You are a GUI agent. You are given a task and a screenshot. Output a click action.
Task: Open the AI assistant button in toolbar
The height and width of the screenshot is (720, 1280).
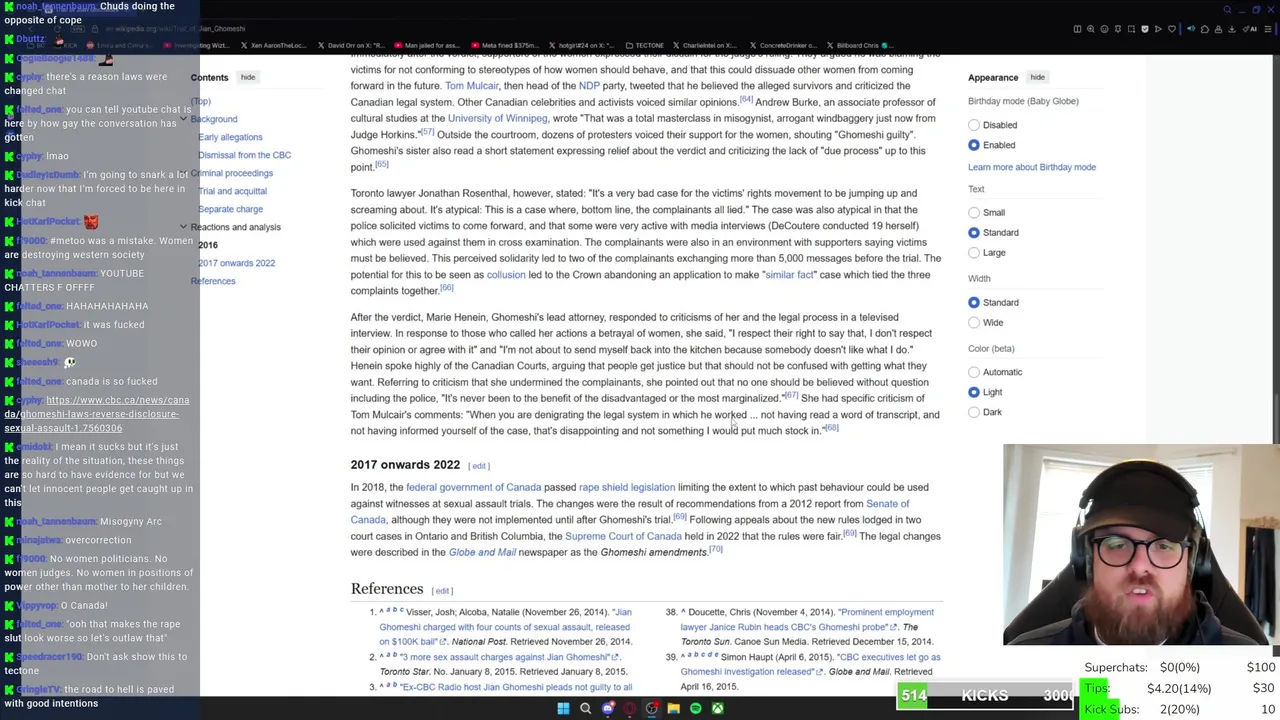pos(1250,29)
